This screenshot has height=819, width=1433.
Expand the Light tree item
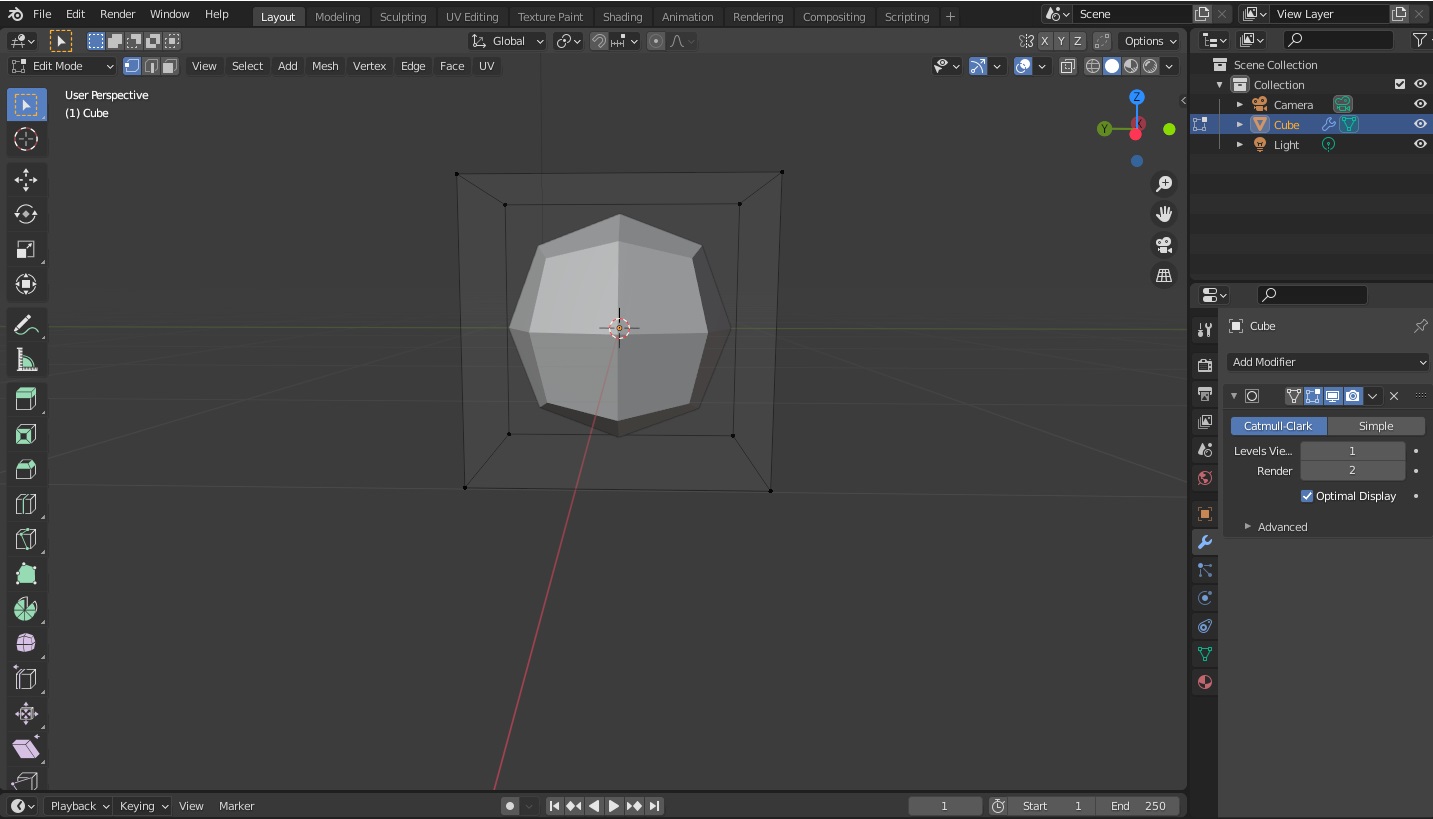1240,144
